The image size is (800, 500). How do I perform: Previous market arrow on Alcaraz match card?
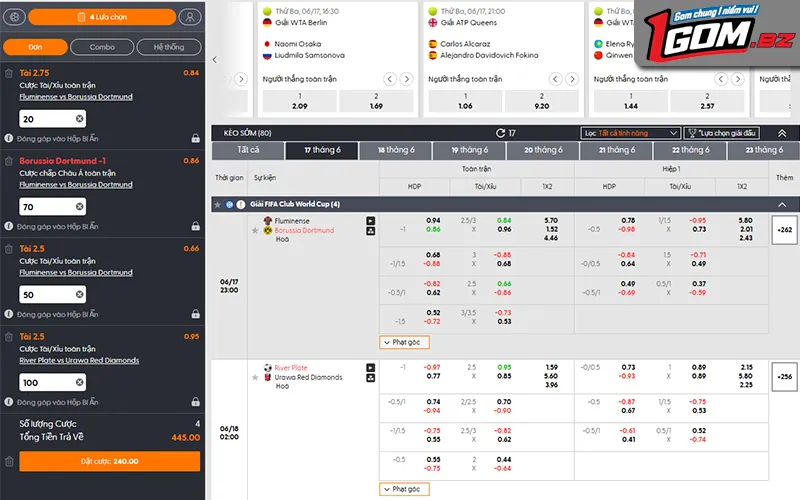click(x=555, y=79)
